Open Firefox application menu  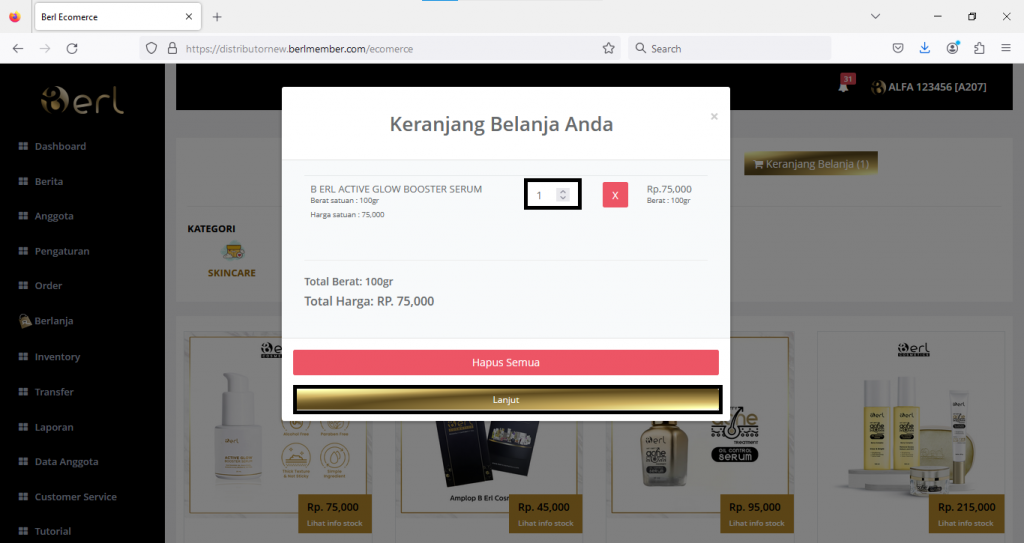(1006, 48)
